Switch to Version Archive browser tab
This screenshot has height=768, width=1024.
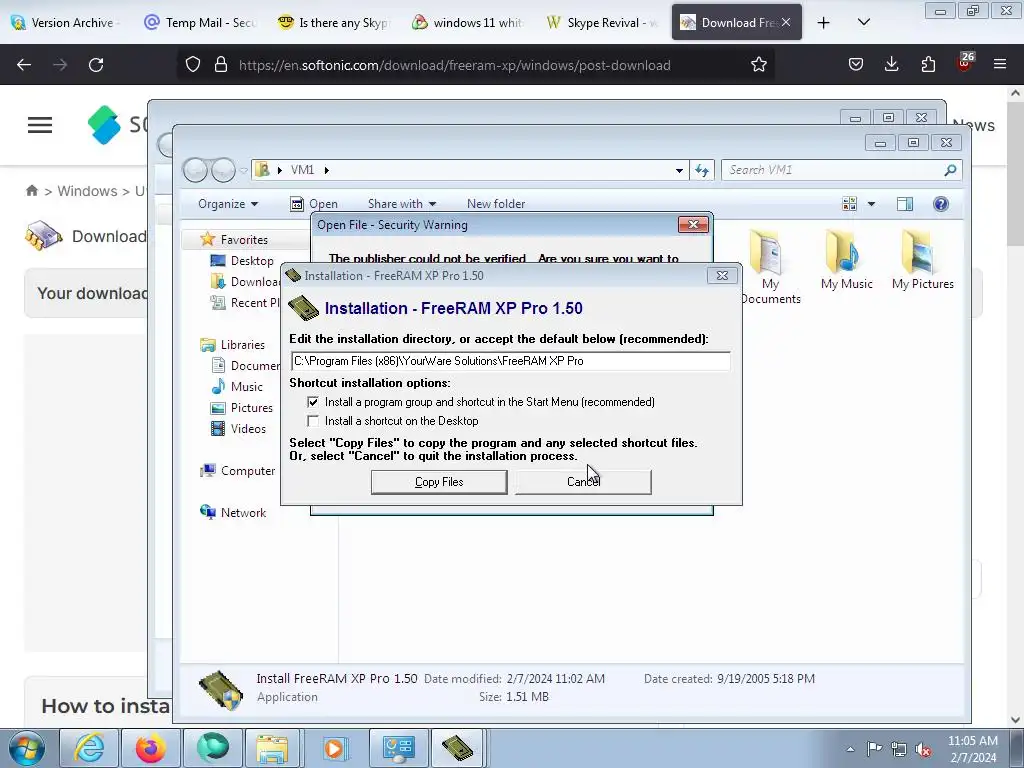pos(65,22)
